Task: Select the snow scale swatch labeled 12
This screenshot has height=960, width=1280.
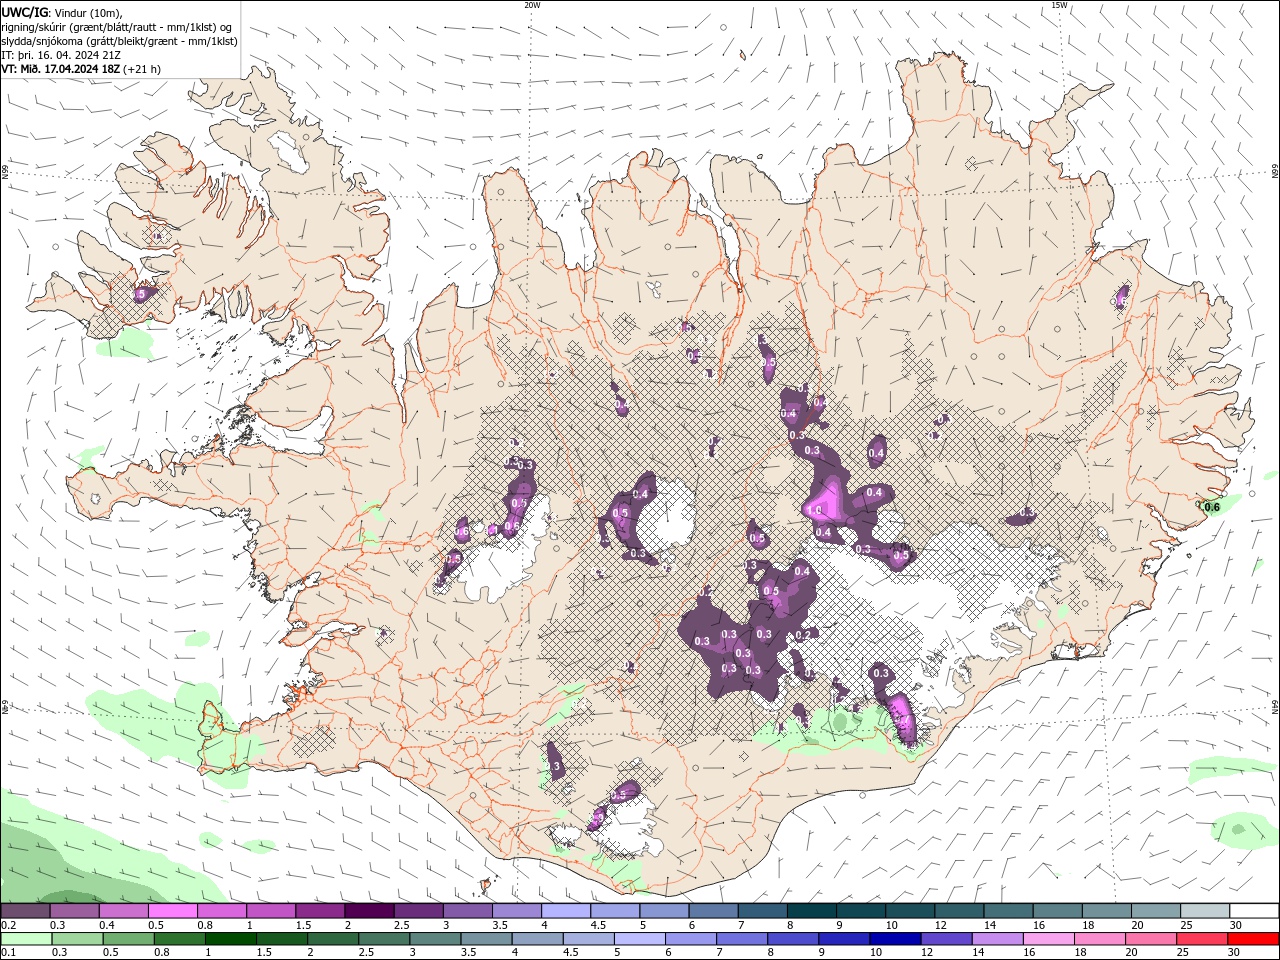Action: pos(960,911)
